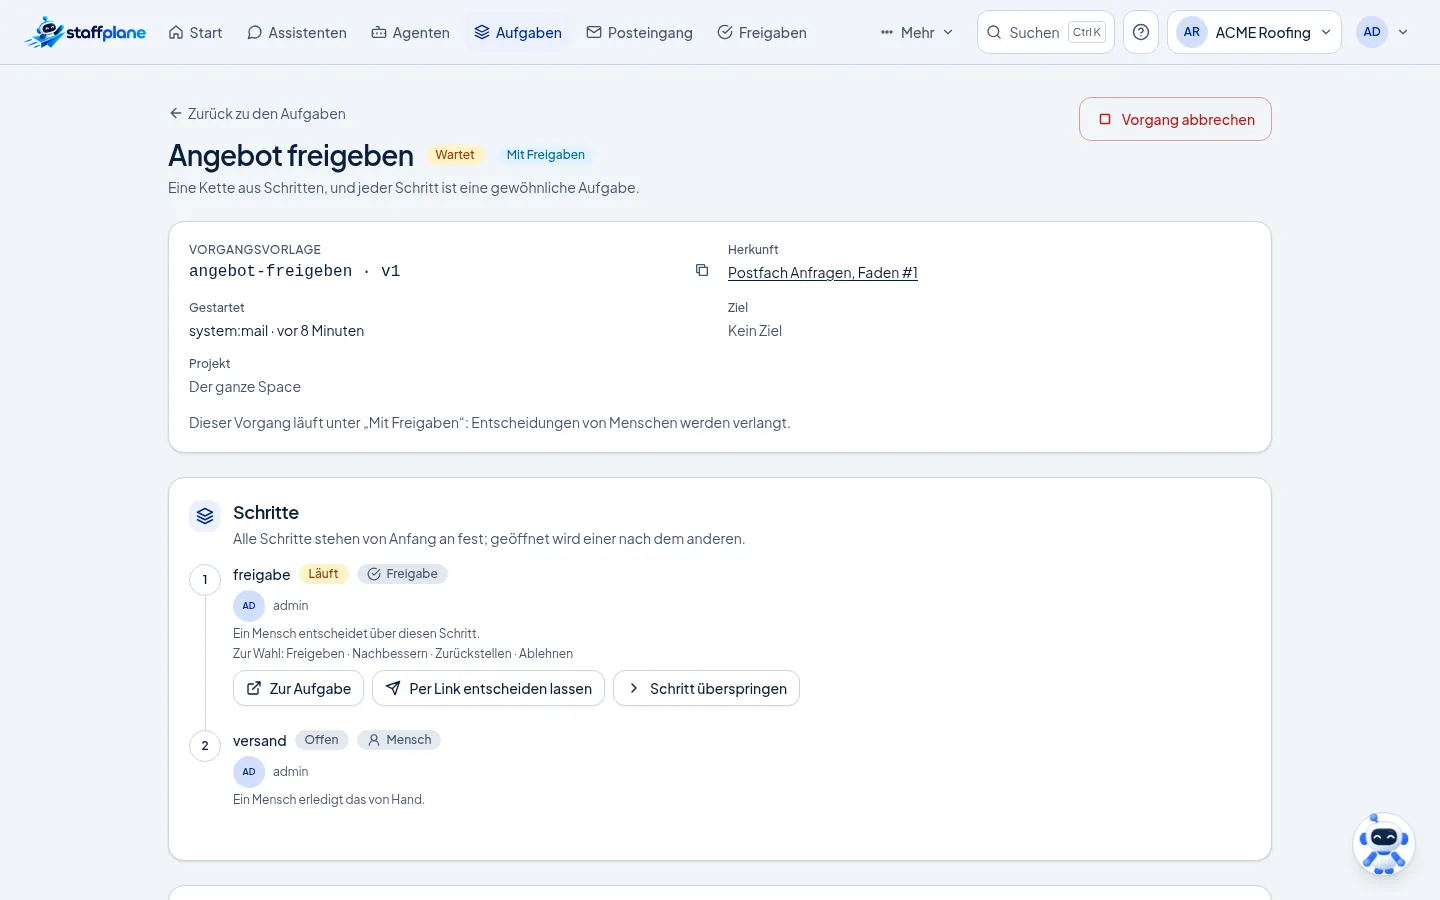Click Per Link entscheiden lassen
The width and height of the screenshot is (1440, 900).
(488, 688)
